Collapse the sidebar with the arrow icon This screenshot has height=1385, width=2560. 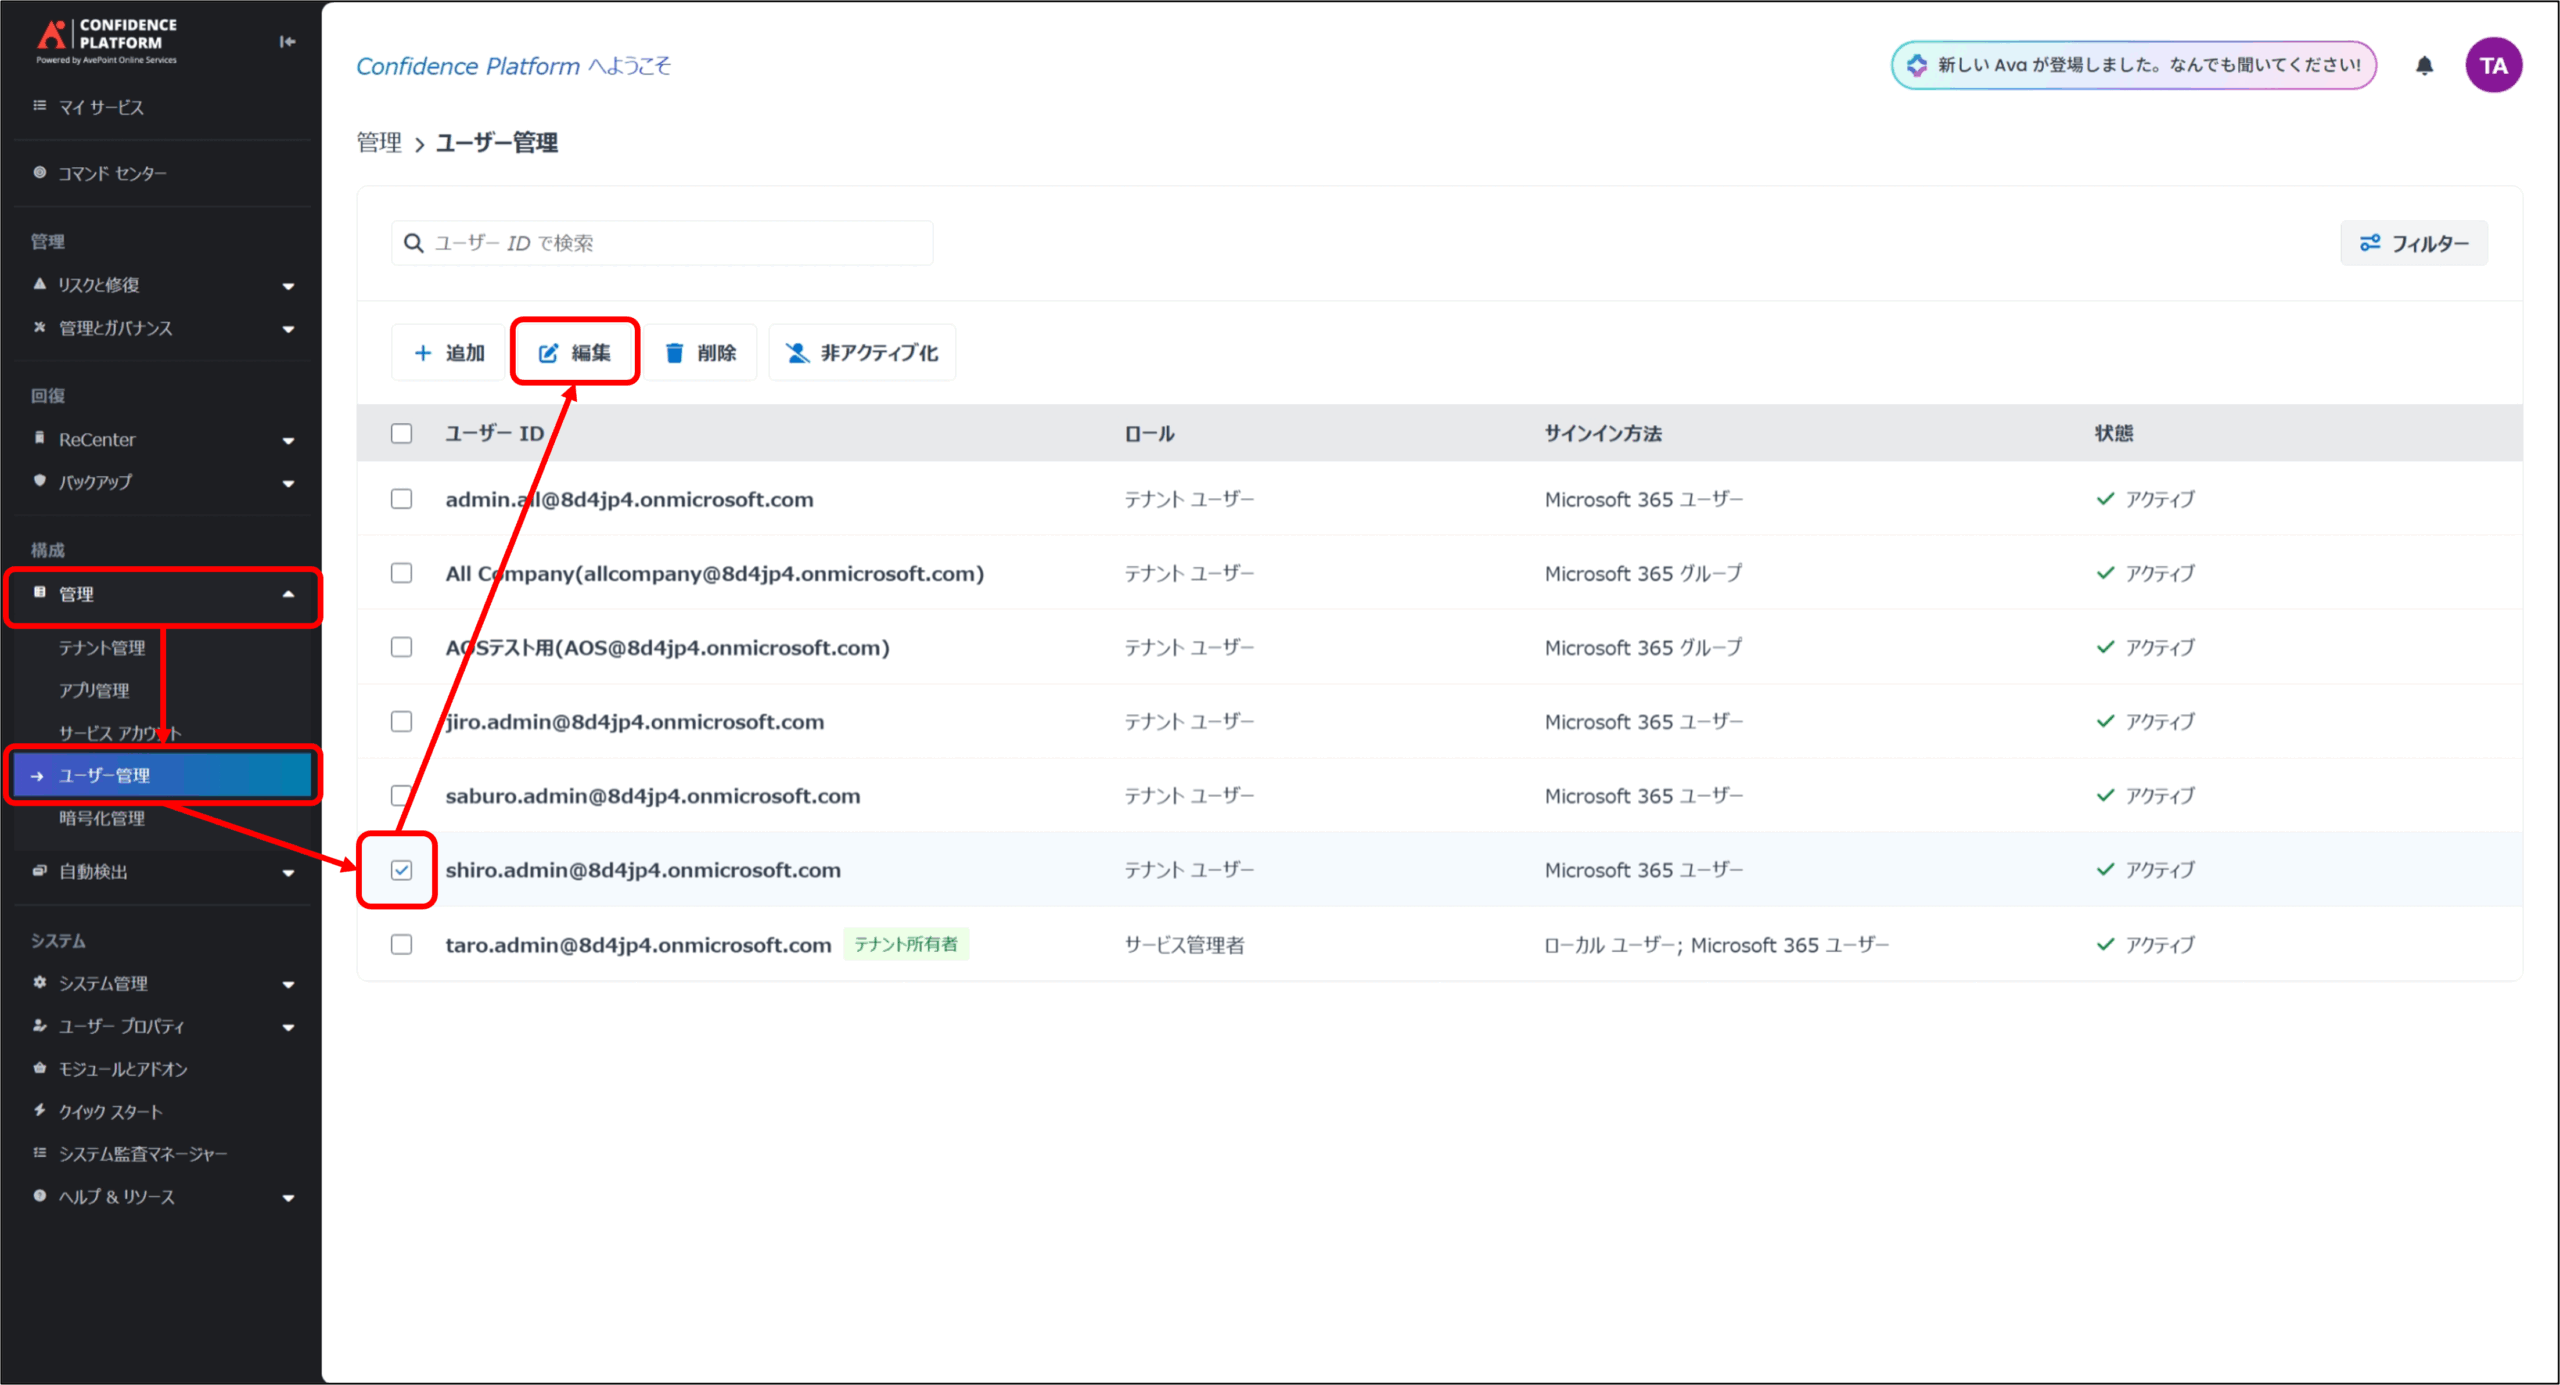[x=288, y=41]
